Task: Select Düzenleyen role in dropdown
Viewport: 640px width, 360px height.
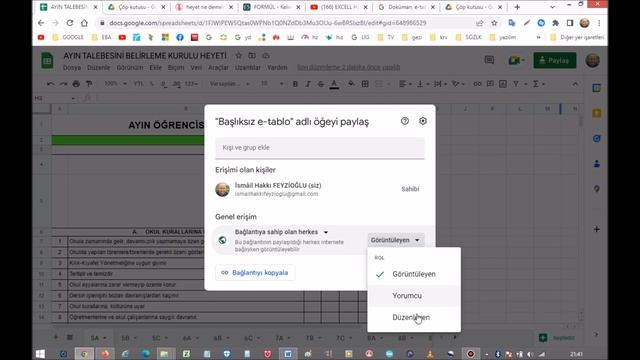Action: pos(414,317)
